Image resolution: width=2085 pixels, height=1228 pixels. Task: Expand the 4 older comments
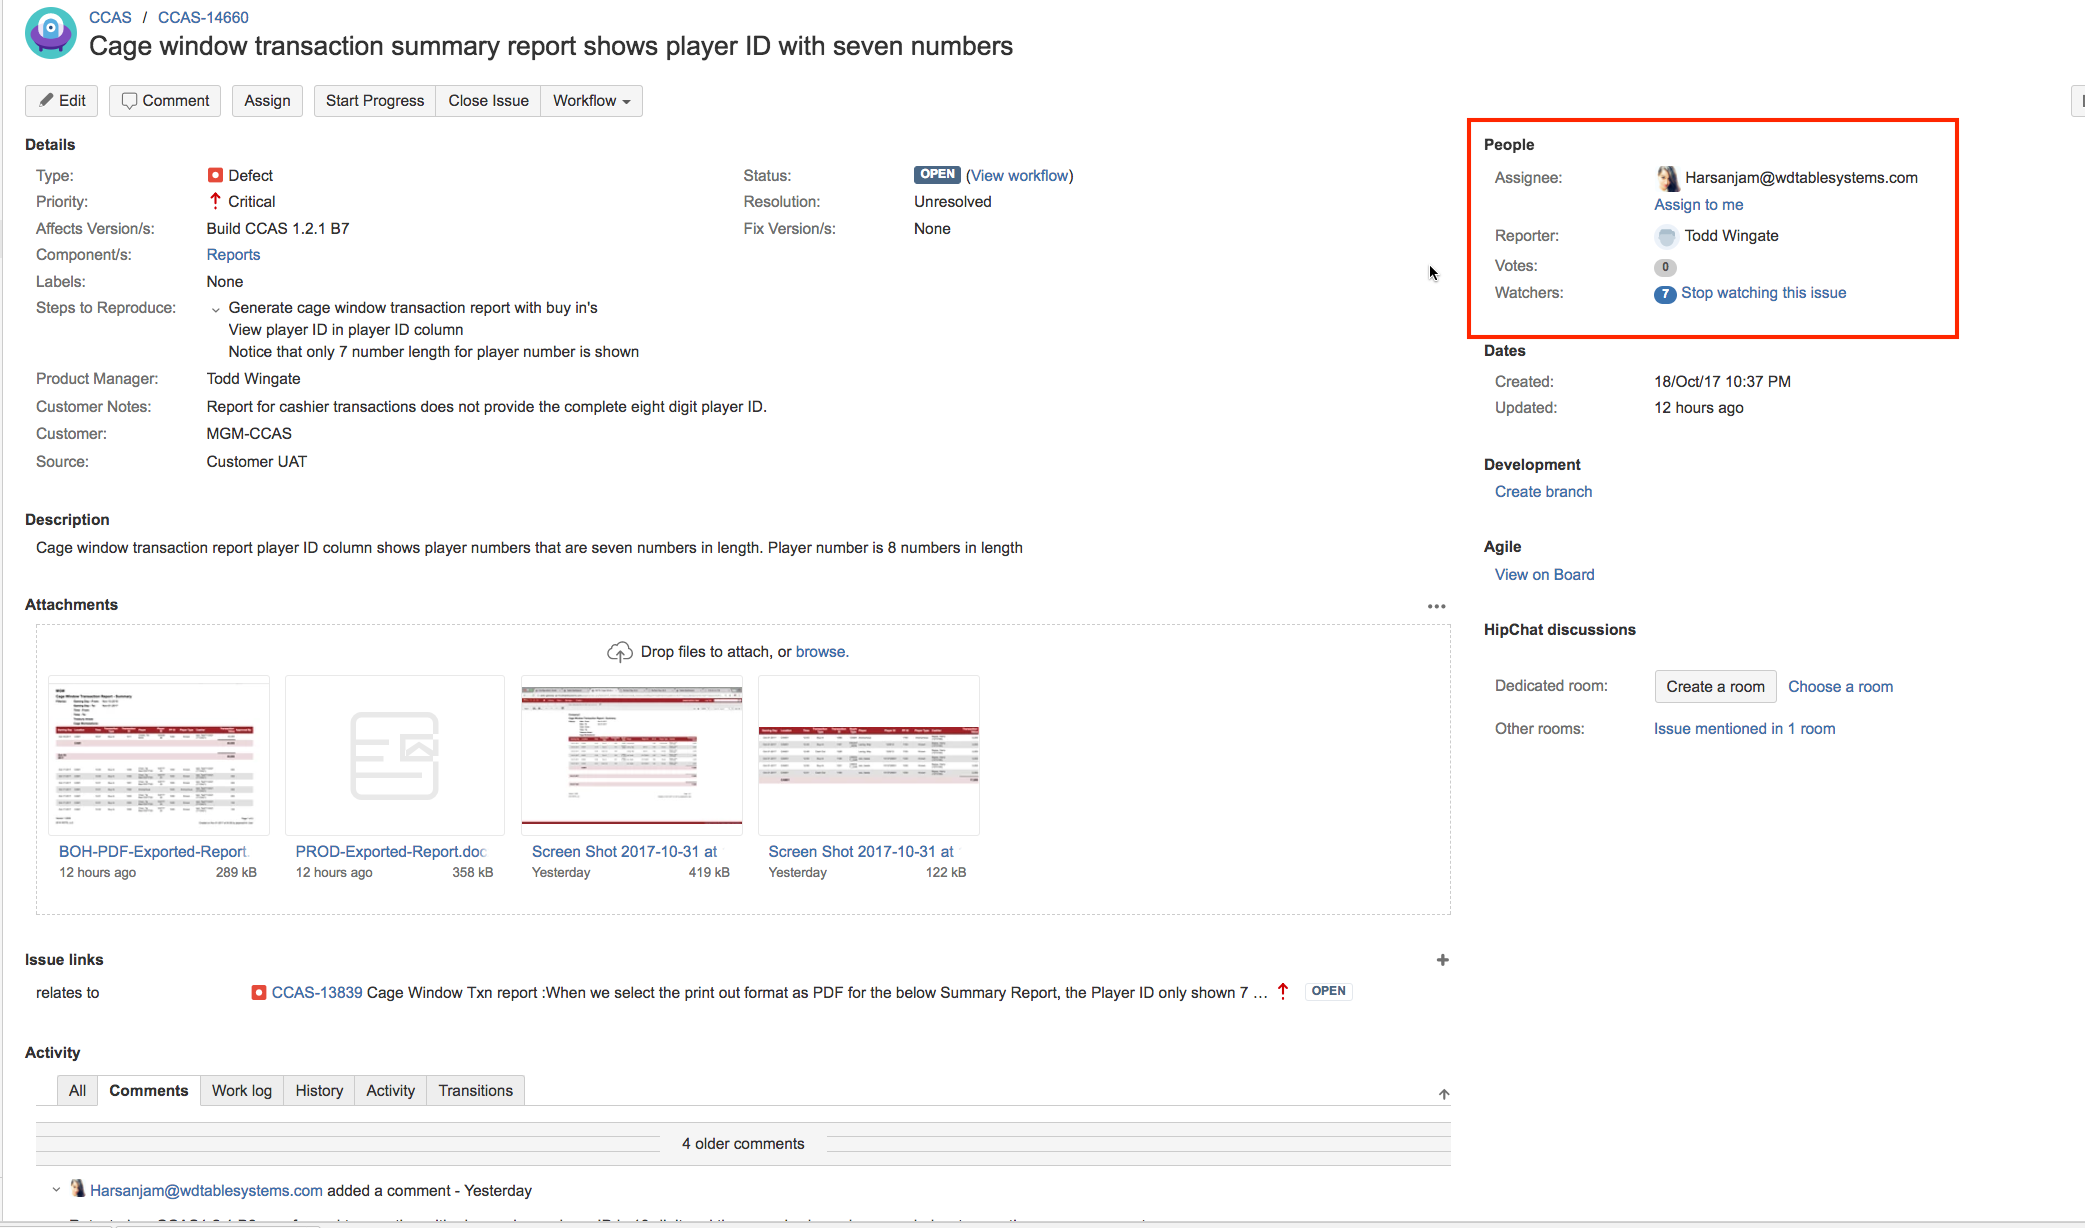point(743,1144)
